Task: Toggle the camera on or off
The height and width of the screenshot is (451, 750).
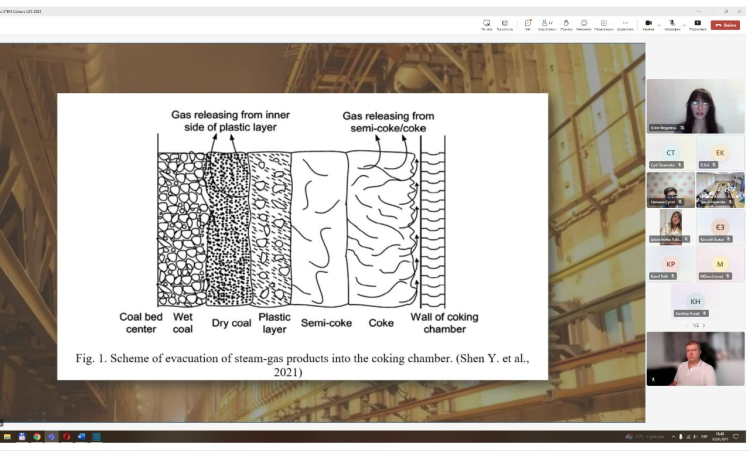Action: tap(648, 23)
